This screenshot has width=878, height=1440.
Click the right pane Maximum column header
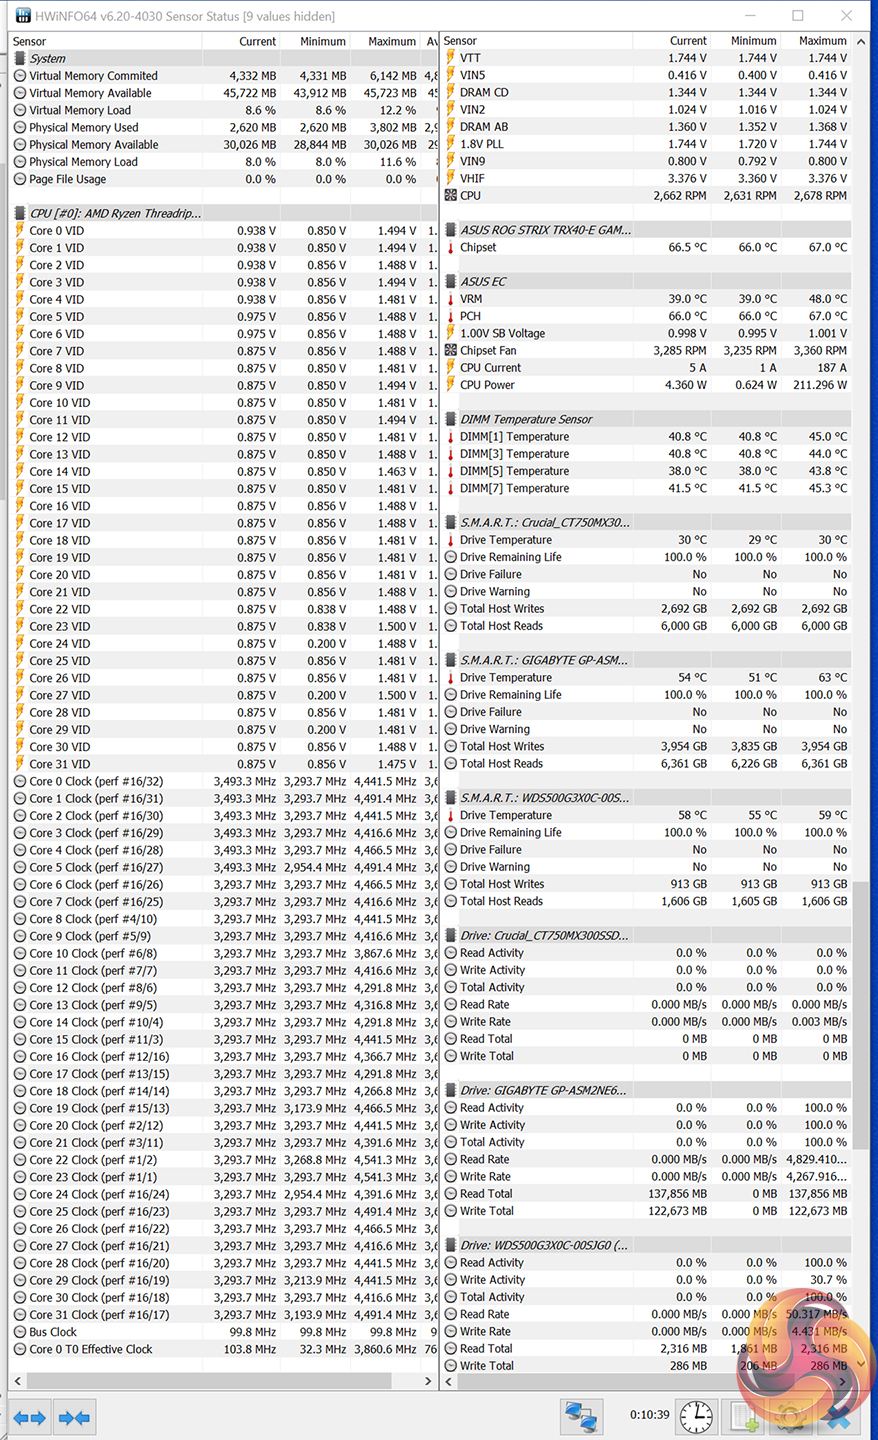816,41
